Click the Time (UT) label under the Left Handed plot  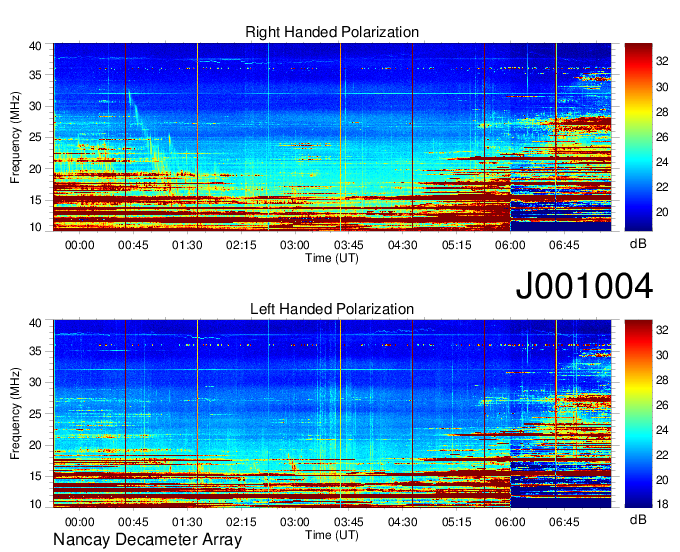click(332, 535)
